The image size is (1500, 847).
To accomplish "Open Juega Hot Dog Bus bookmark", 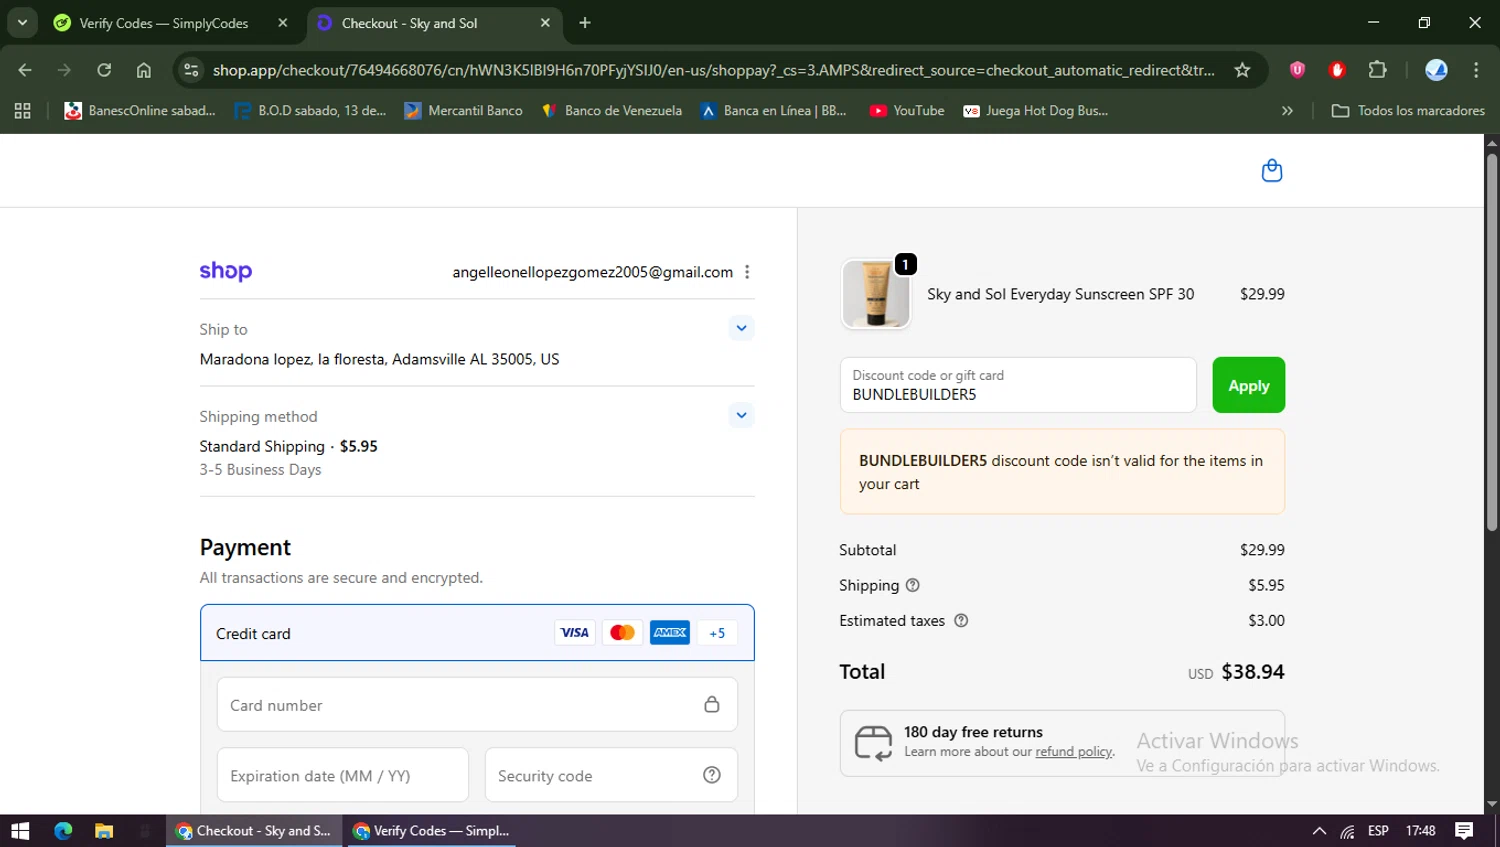I will (x=1035, y=111).
